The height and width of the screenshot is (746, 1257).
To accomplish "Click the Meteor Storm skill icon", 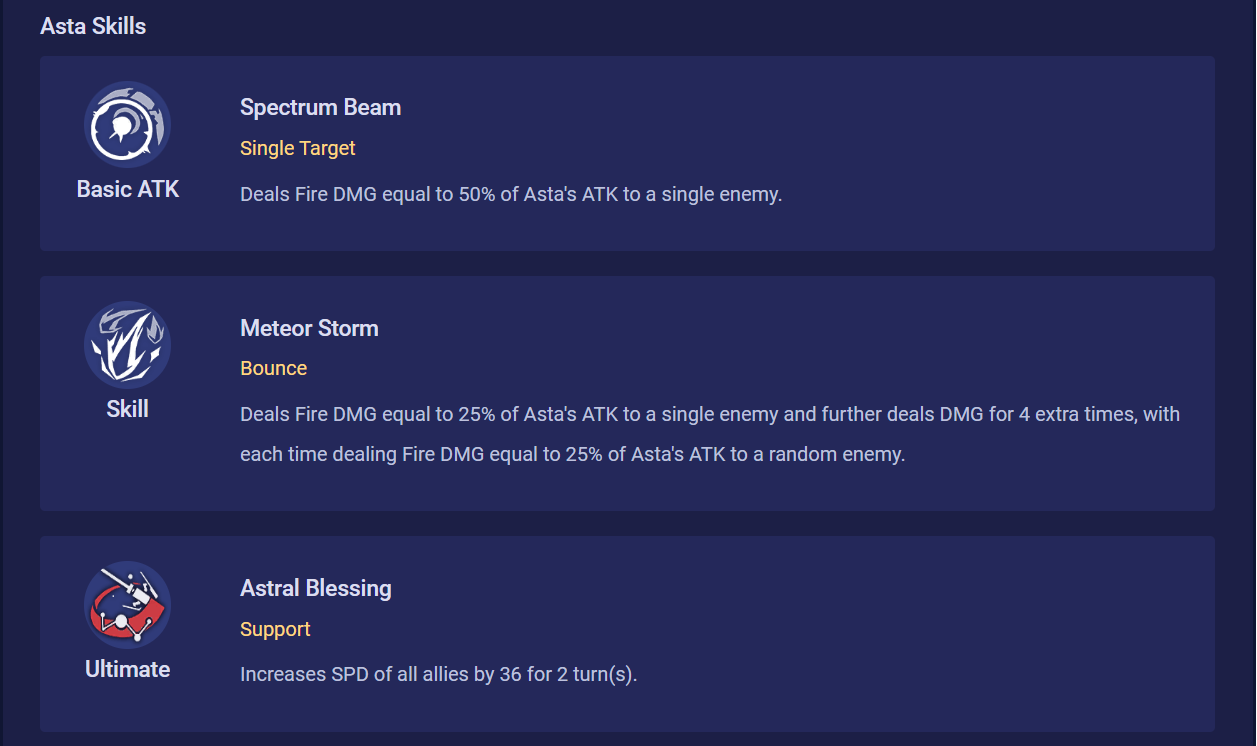I will (127, 345).
